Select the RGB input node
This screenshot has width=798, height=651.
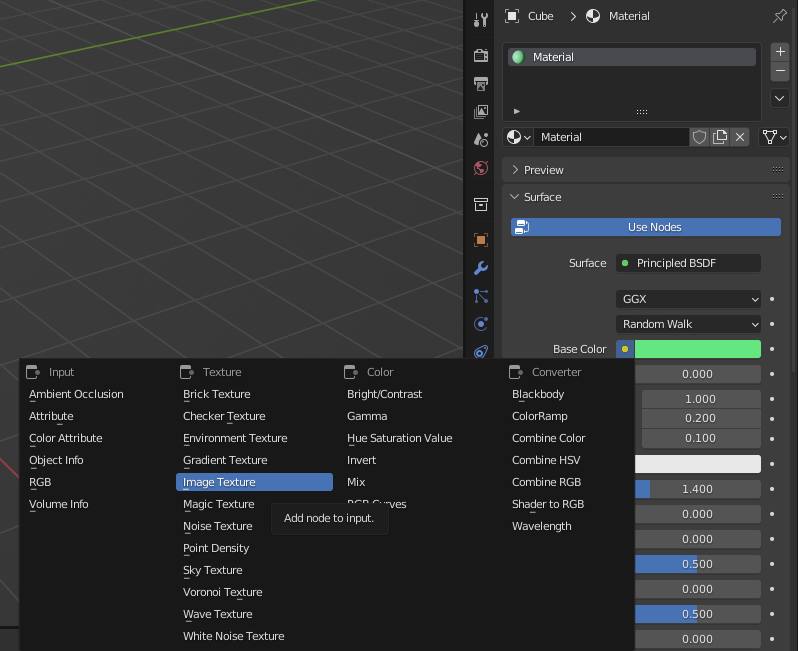[40, 482]
